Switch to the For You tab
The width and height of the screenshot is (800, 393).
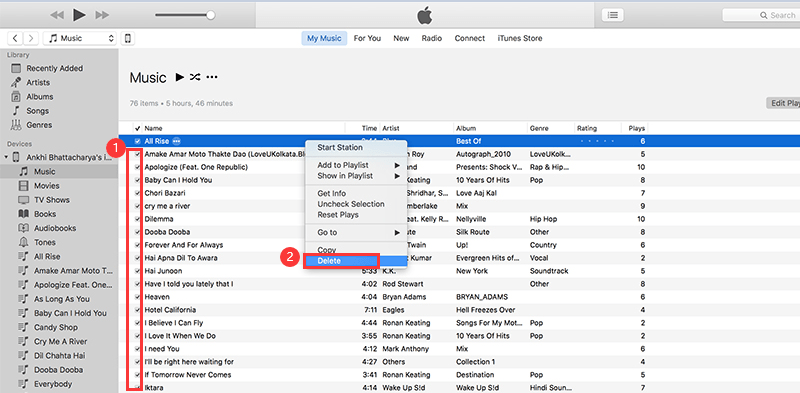coord(367,38)
